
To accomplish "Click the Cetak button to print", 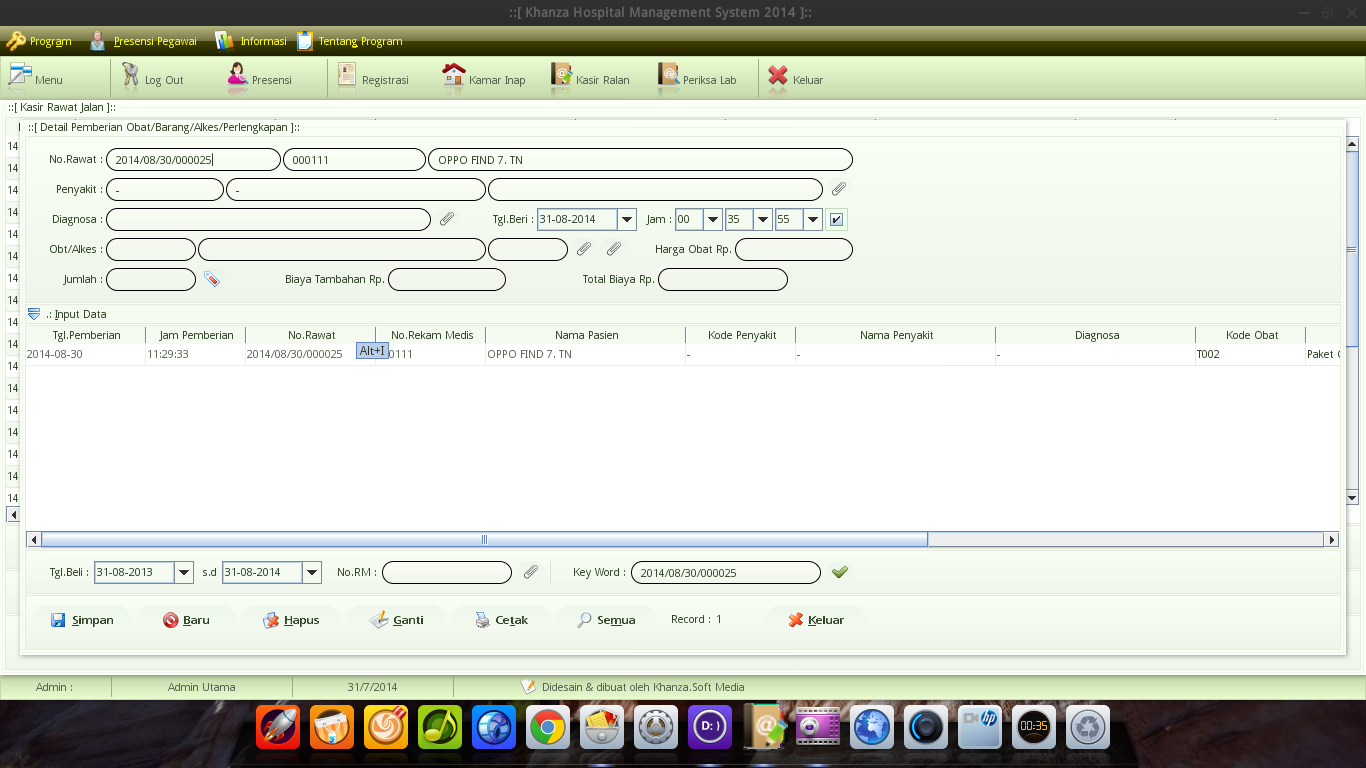I will [x=500, y=620].
